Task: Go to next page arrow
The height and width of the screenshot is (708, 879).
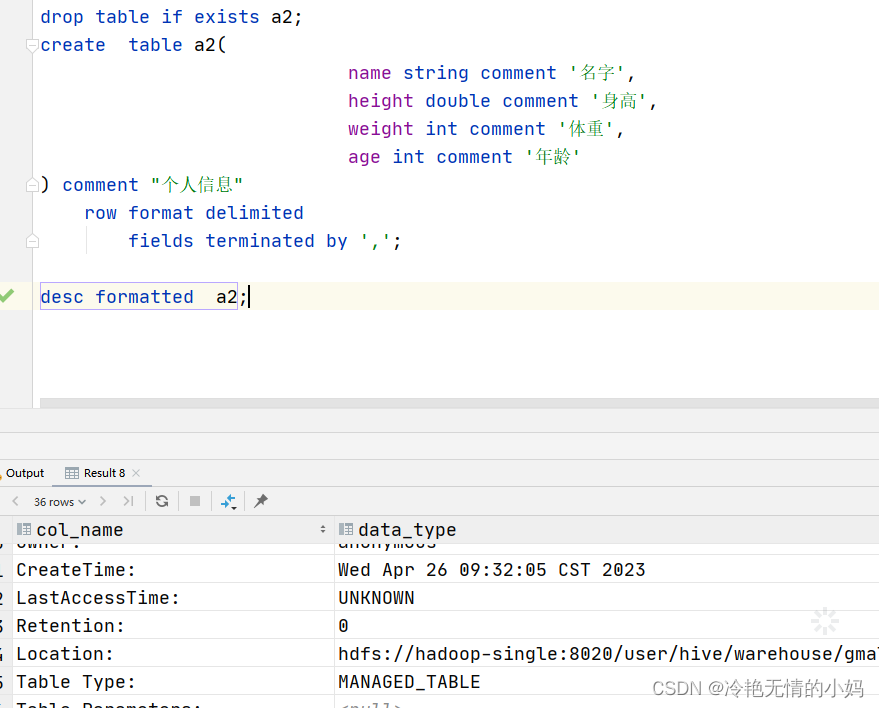Action: 103,501
